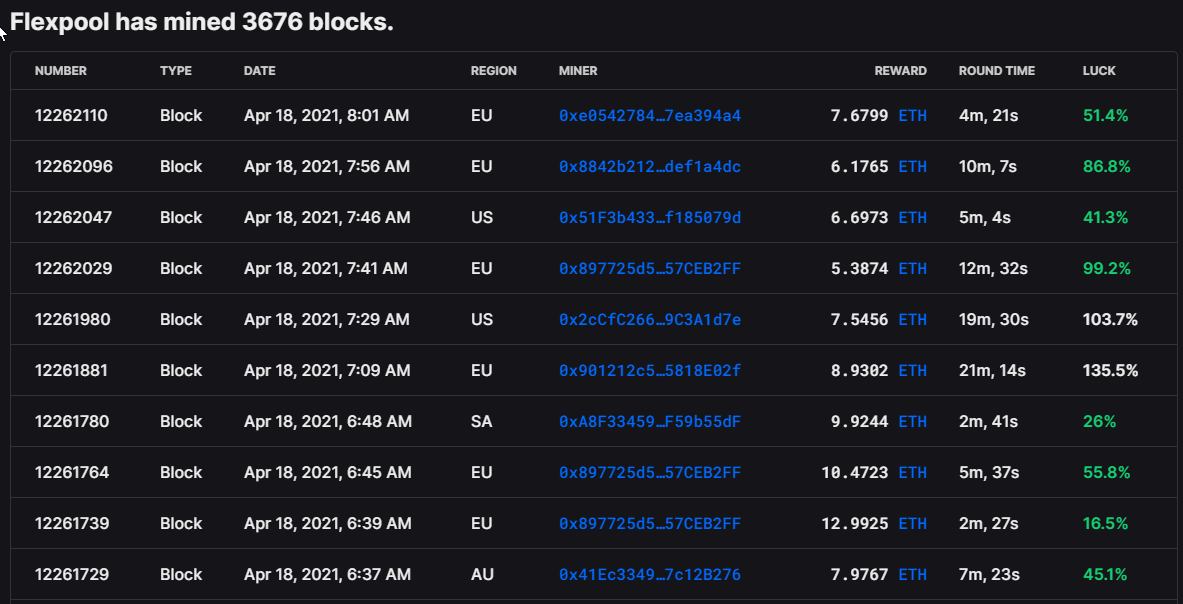Image resolution: width=1183 pixels, height=604 pixels.
Task: Open miner 0x897725d5…57CEB2FF in block 12261764 row
Action: pos(650,473)
